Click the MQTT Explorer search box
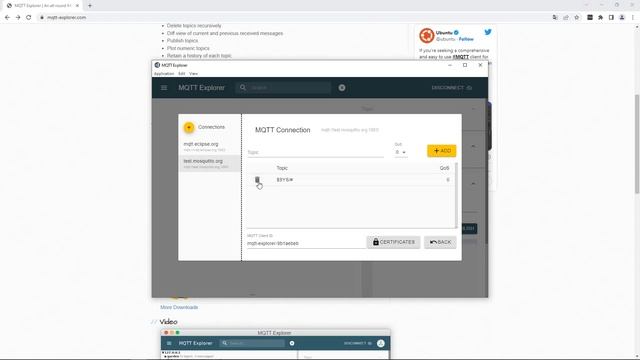This screenshot has height=360, width=640. (x=283, y=88)
